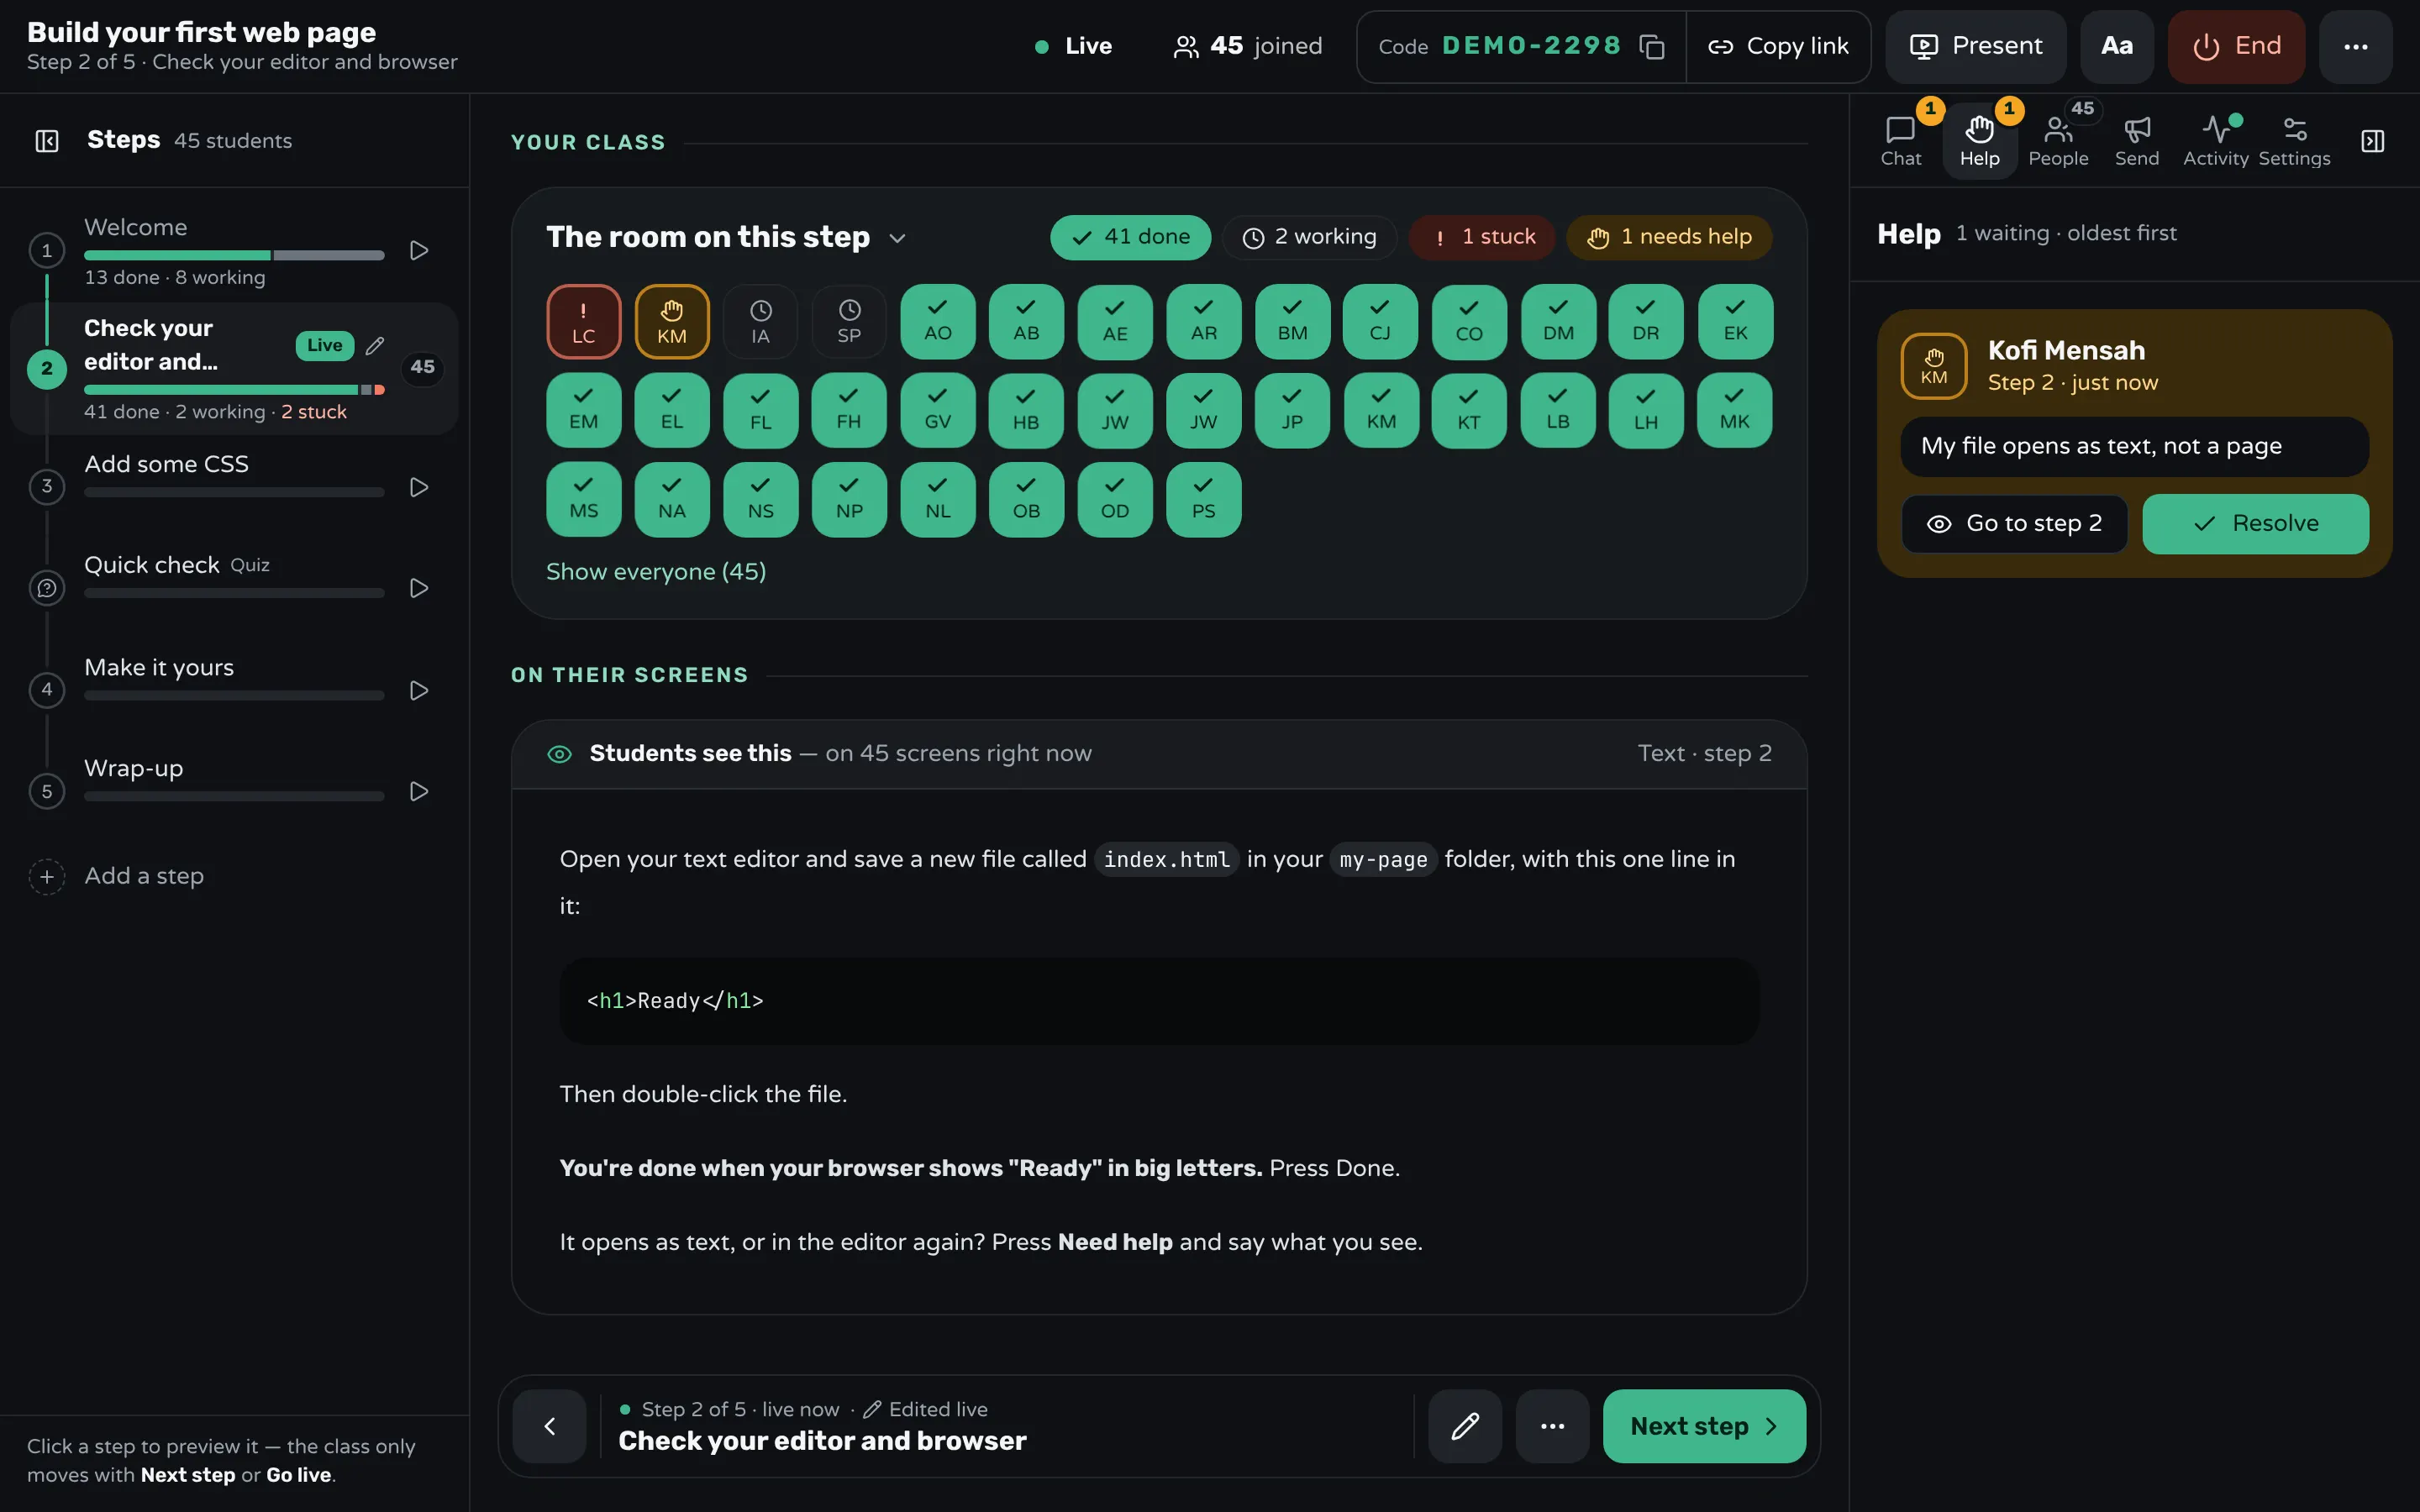Switch to the People tab
The width and height of the screenshot is (2420, 1512).
point(2058,141)
